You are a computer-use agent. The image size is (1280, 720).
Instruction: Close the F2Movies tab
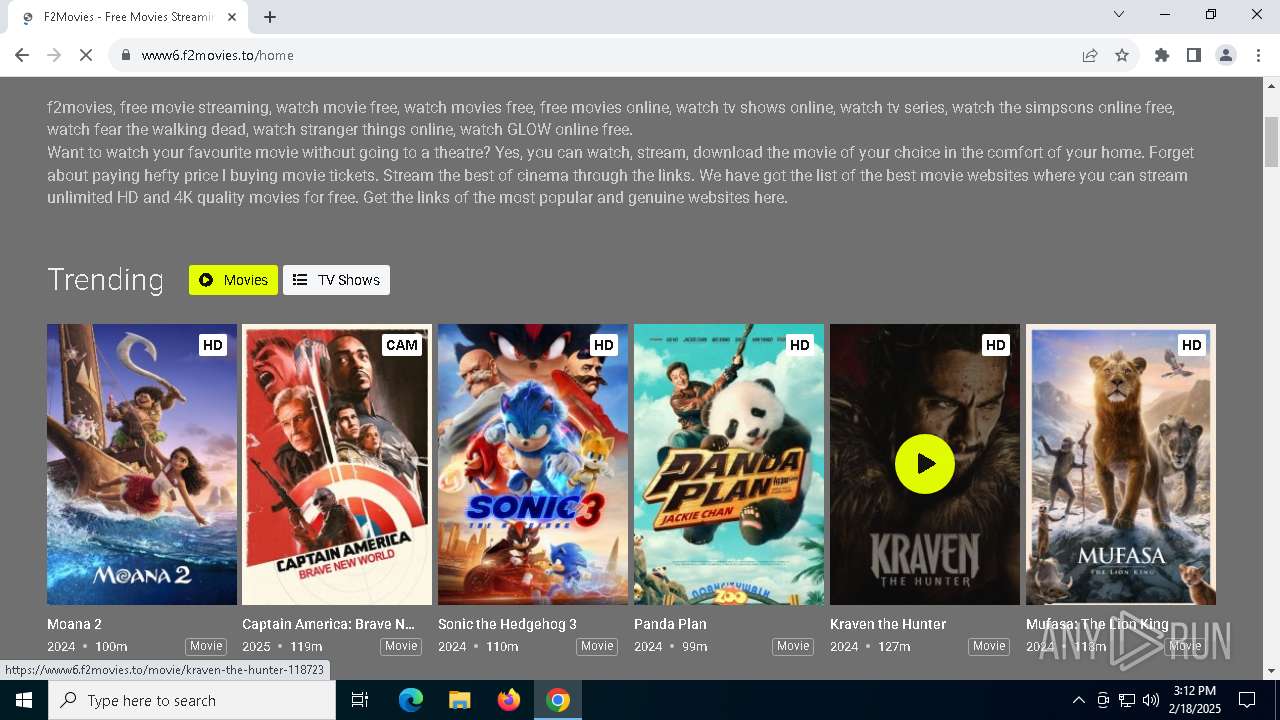pos(232,17)
